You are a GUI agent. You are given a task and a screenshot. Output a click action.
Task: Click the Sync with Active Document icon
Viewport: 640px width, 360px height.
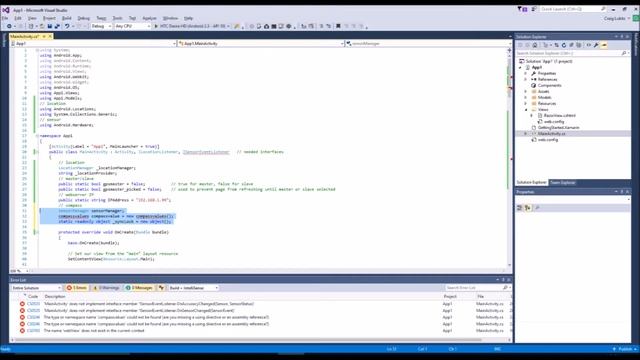pos(556,45)
